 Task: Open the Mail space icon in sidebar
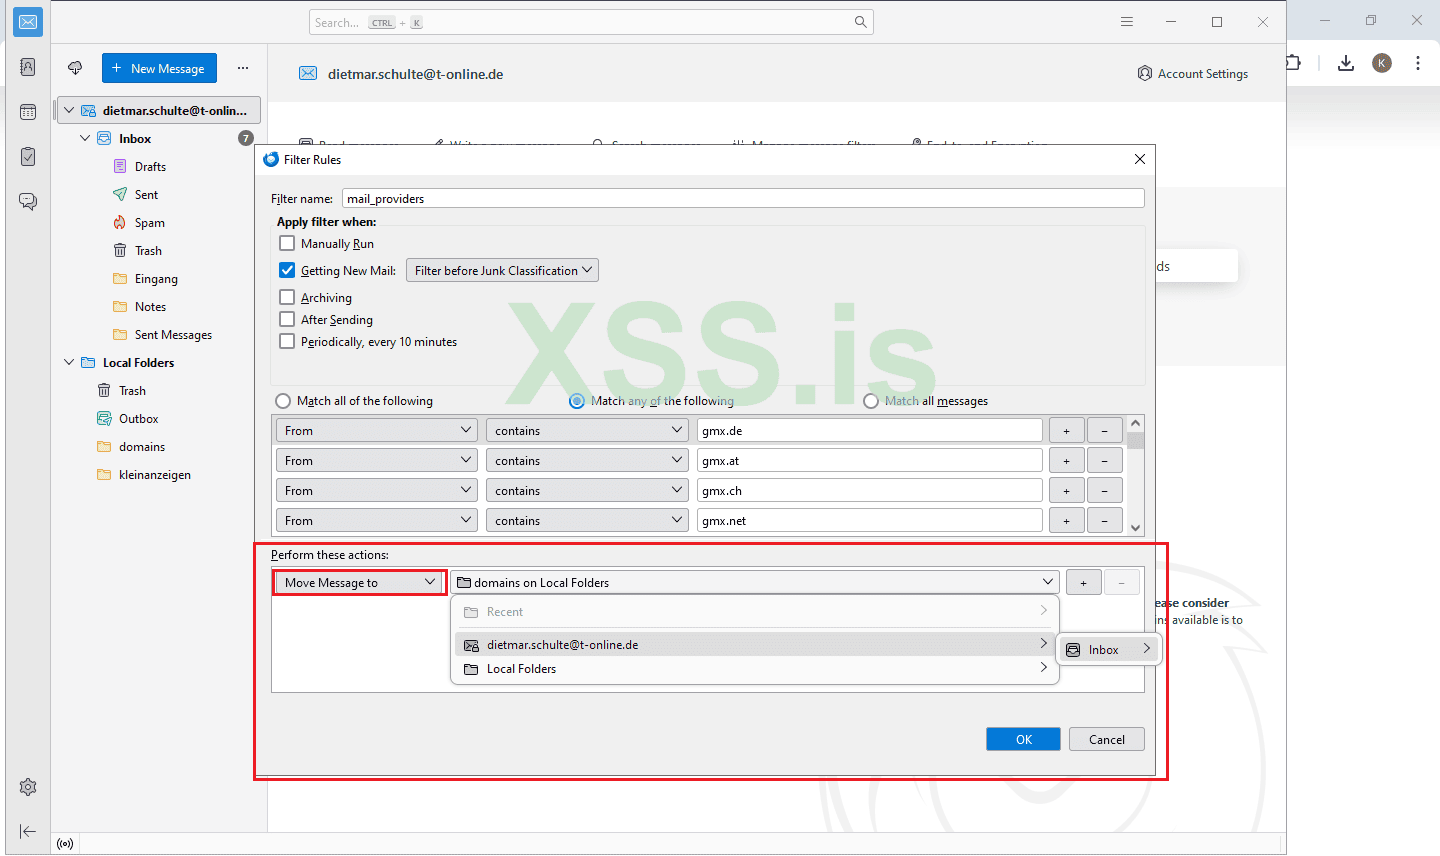28,22
